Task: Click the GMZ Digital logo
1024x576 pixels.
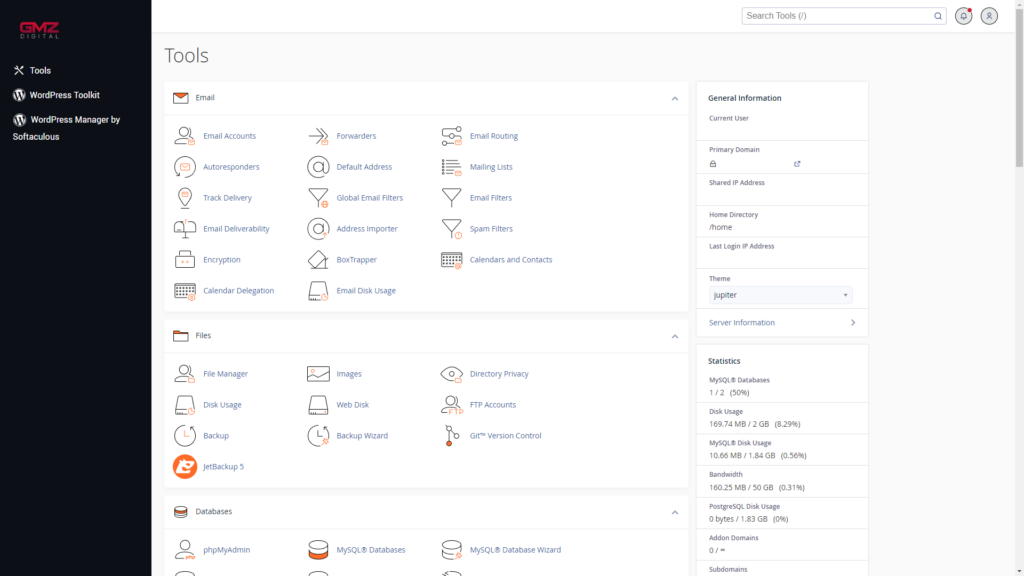Action: pos(39,30)
